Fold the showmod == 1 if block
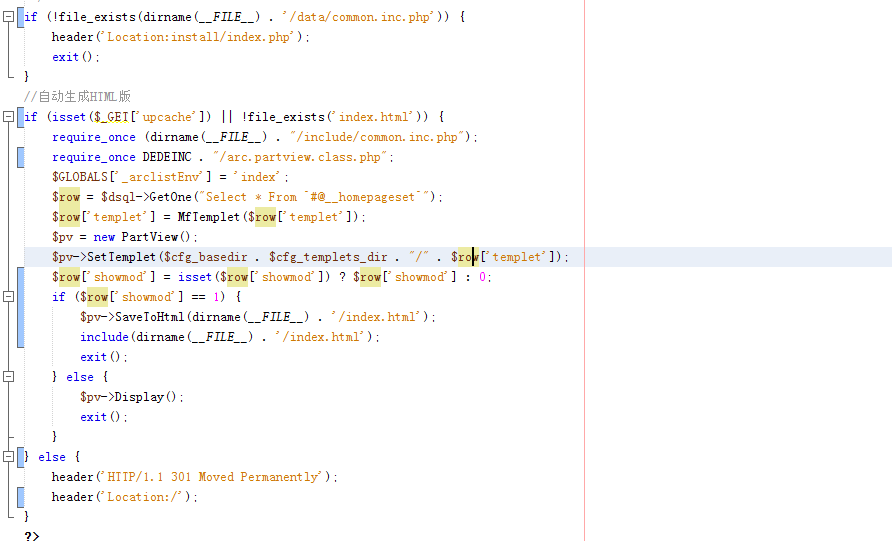The image size is (892, 541). (x=8, y=297)
